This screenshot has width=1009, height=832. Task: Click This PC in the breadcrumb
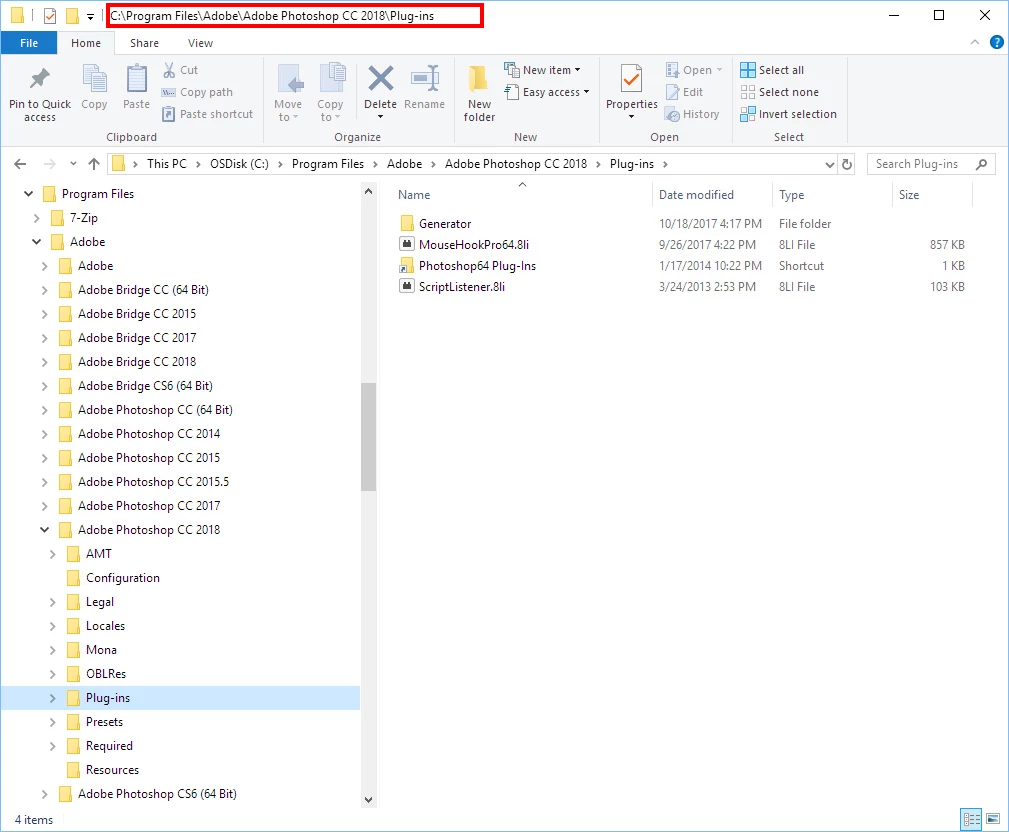point(167,164)
